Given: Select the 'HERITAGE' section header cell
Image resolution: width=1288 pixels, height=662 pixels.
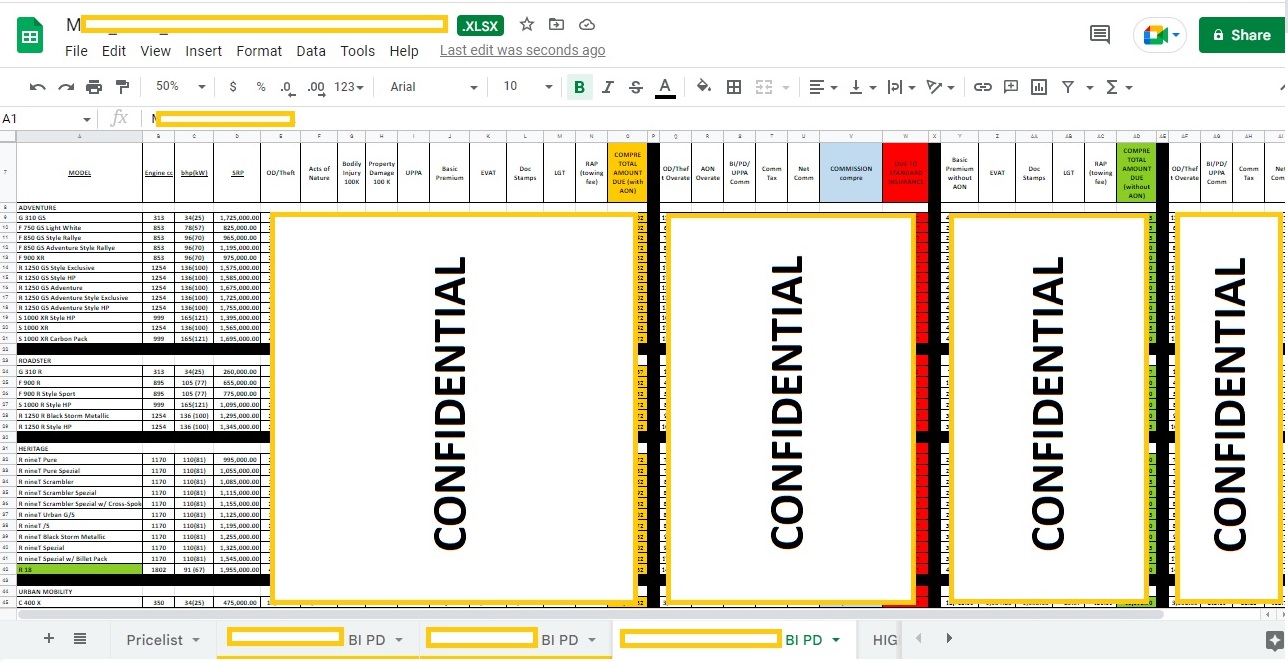Looking at the screenshot, I should (79, 449).
